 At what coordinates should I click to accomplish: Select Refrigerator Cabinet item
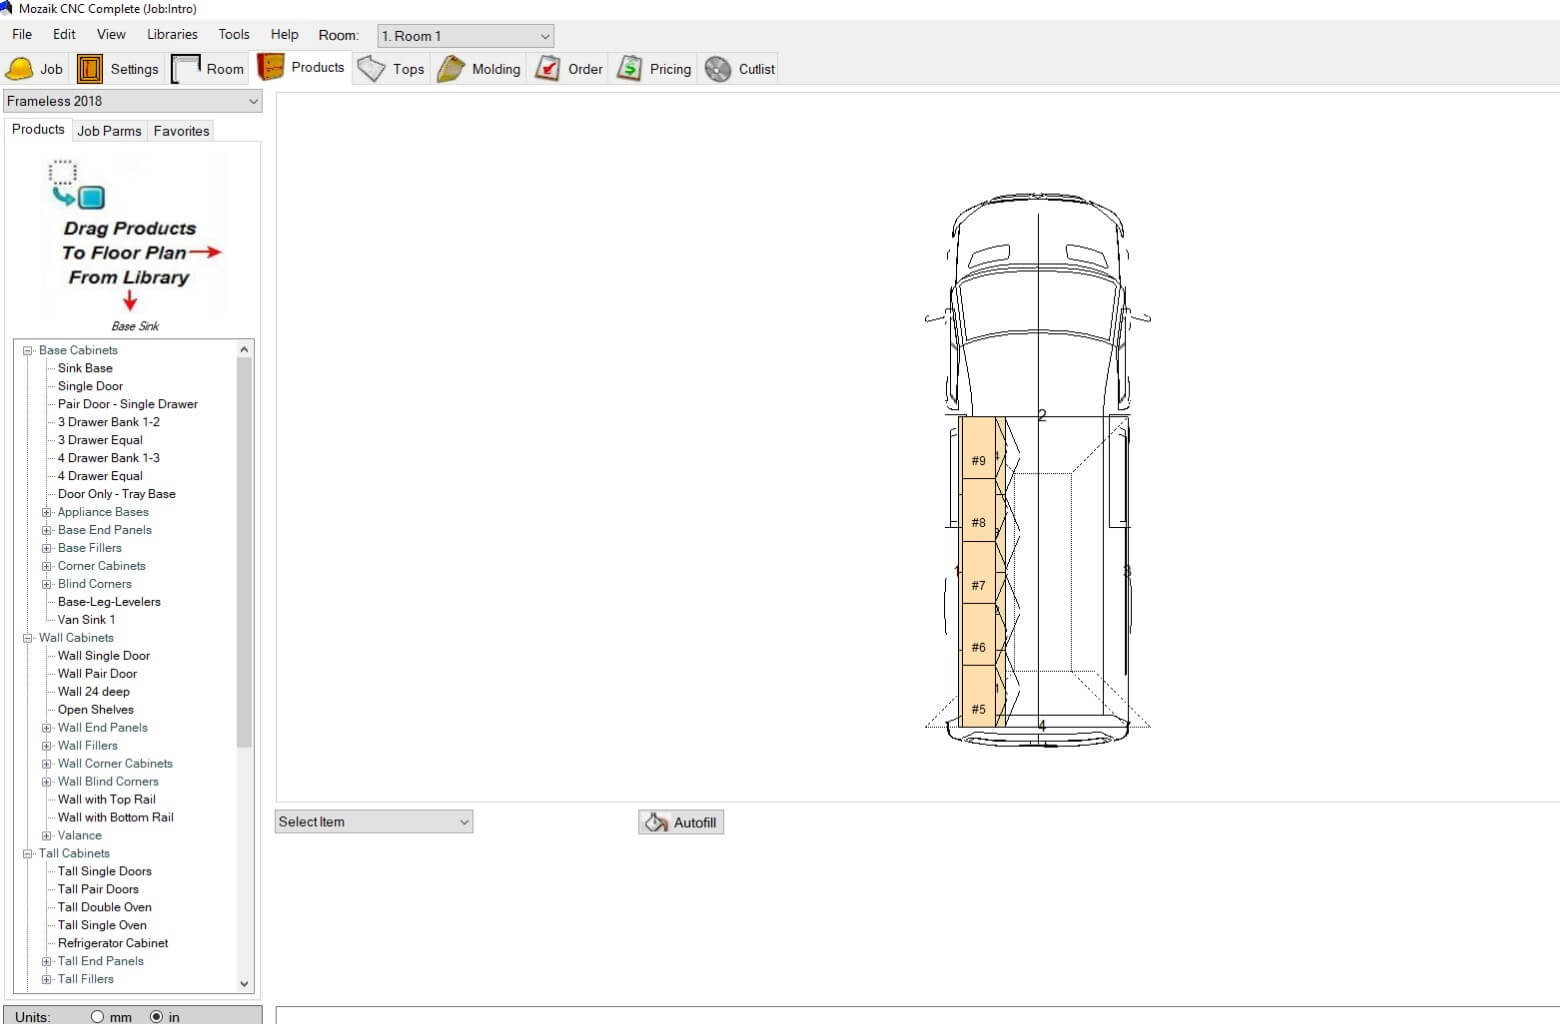tap(113, 943)
